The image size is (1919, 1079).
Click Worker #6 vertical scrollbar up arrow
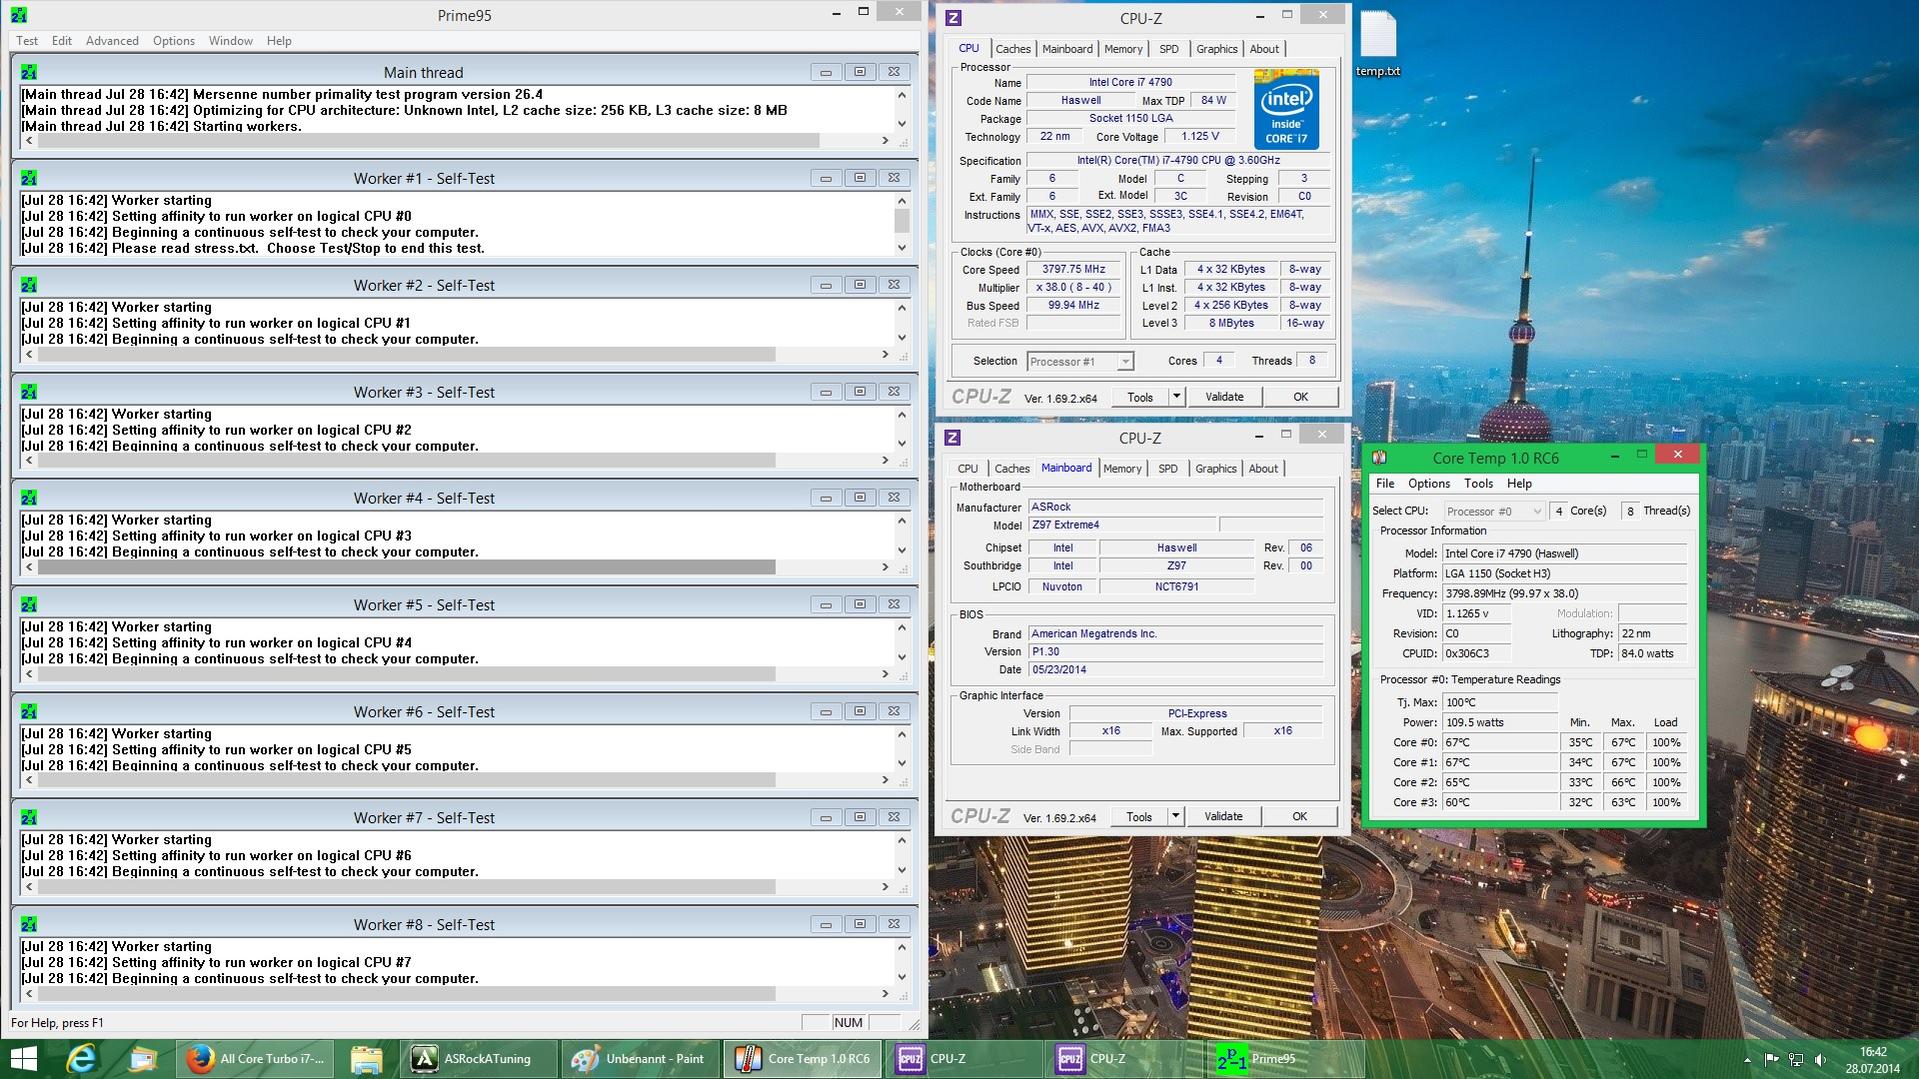pyautogui.click(x=902, y=735)
